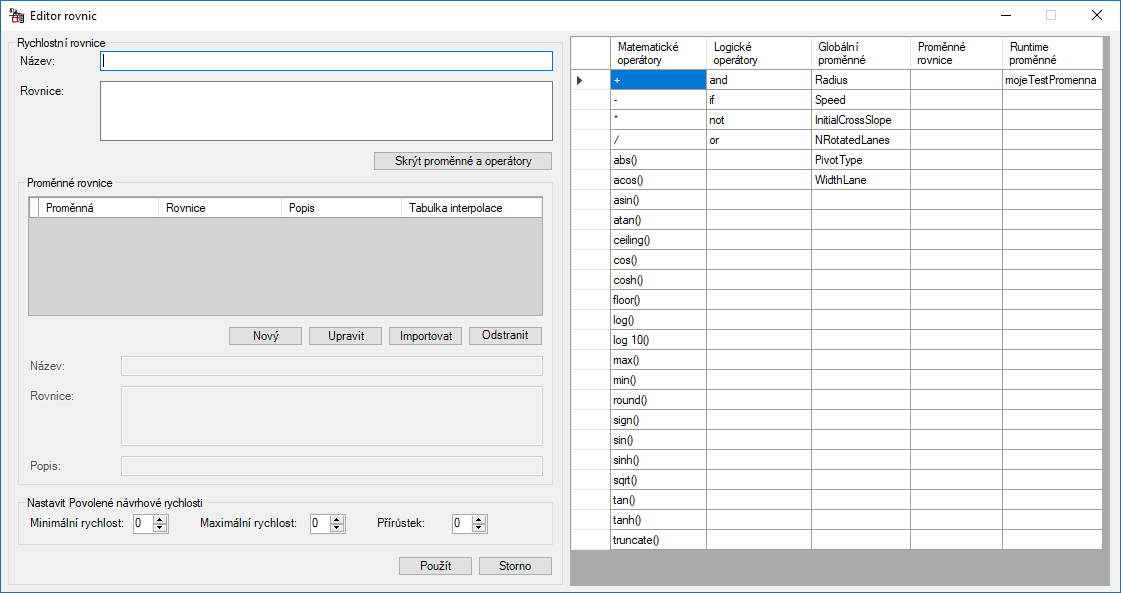Viewport: 1121px width, 593px height.
Task: Click the Rovnice column header in variables table
Action: (x=220, y=208)
